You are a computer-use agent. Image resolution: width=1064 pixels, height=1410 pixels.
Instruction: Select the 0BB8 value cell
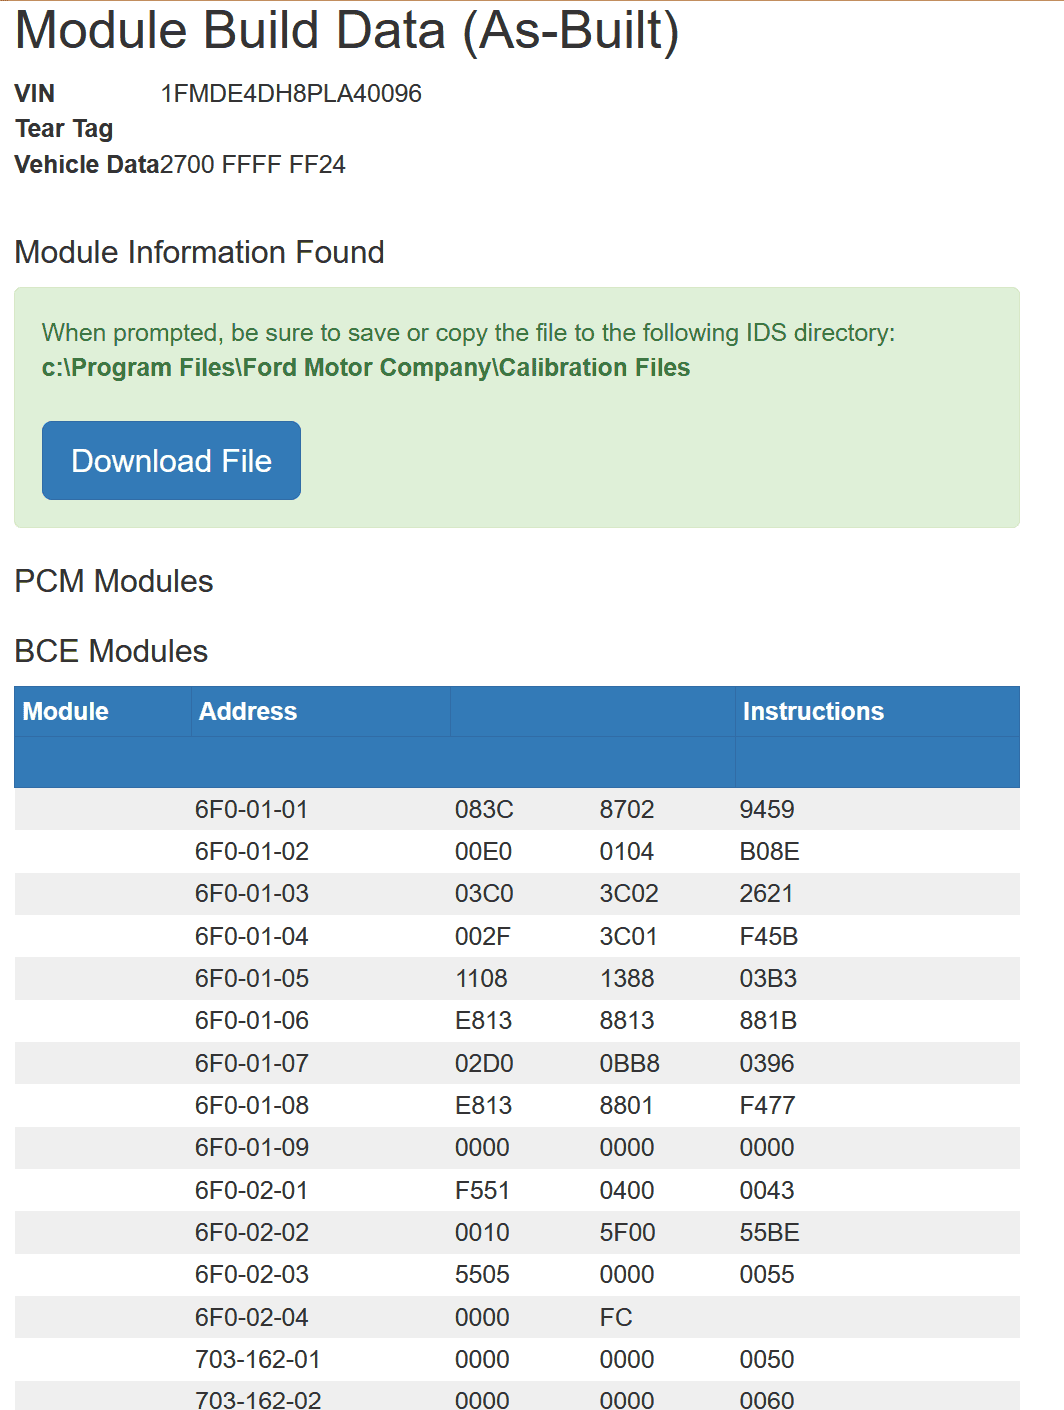(x=629, y=1063)
